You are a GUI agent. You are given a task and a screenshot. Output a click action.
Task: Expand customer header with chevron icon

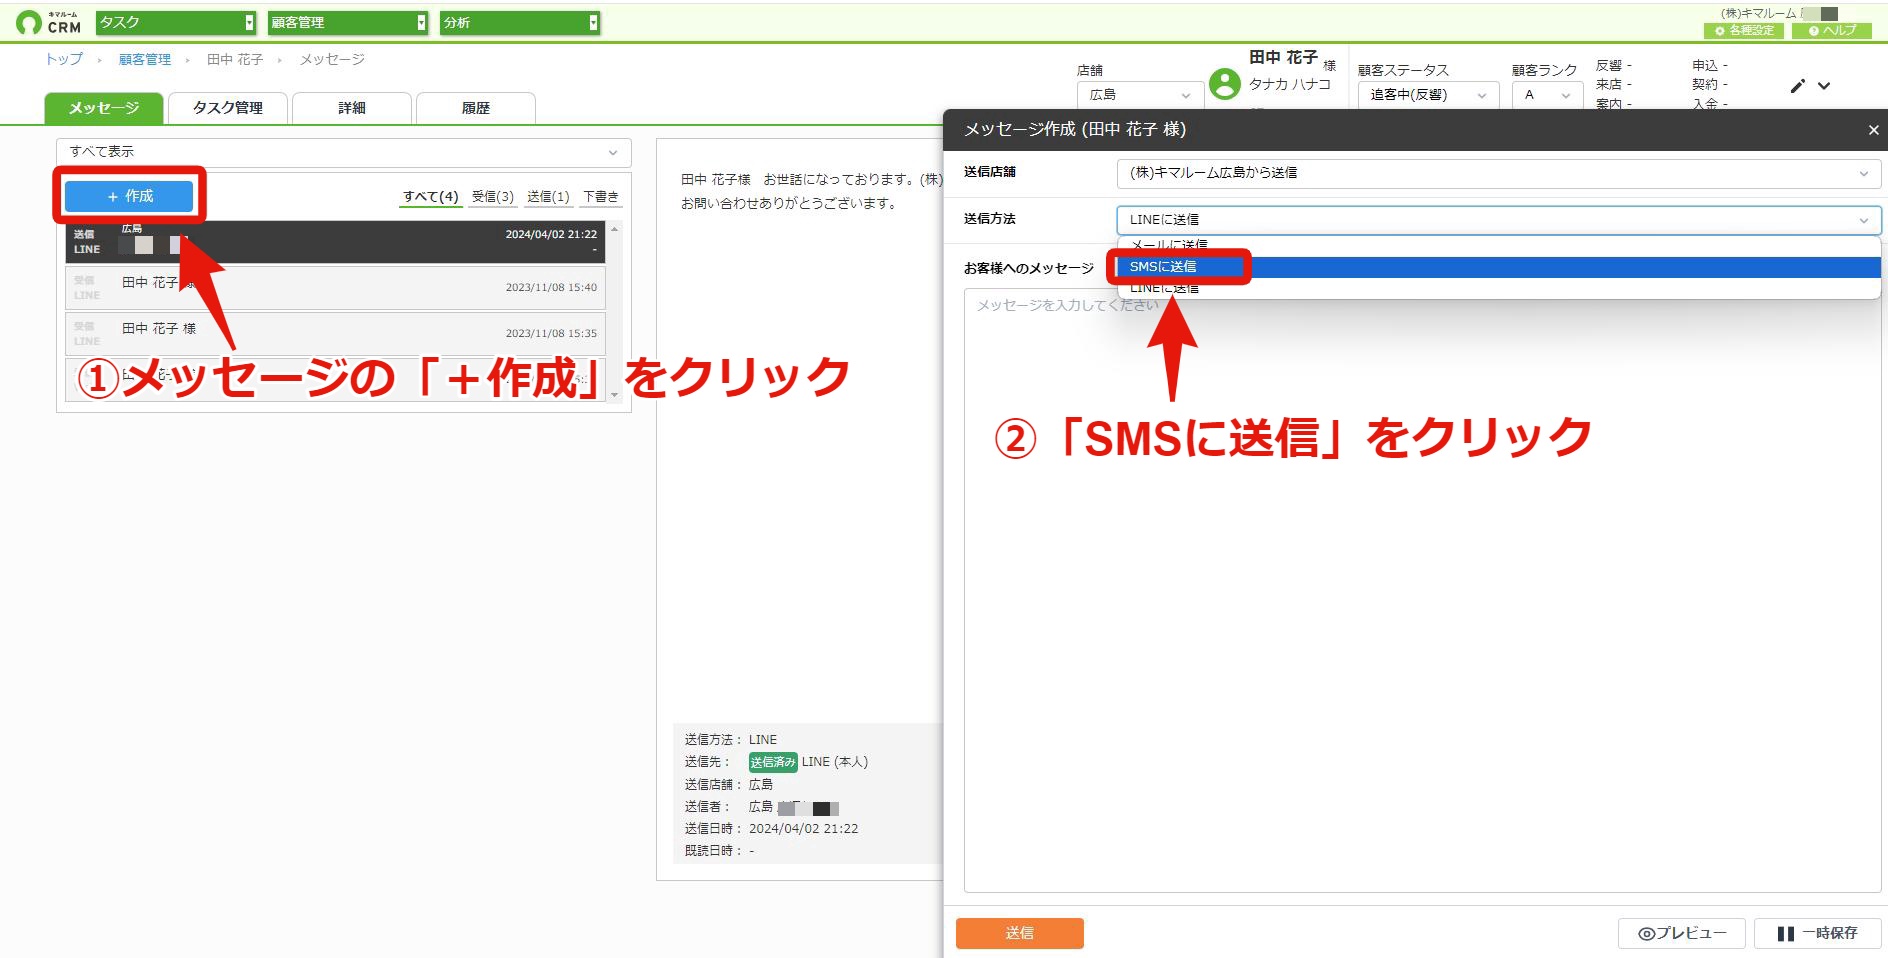(1824, 86)
